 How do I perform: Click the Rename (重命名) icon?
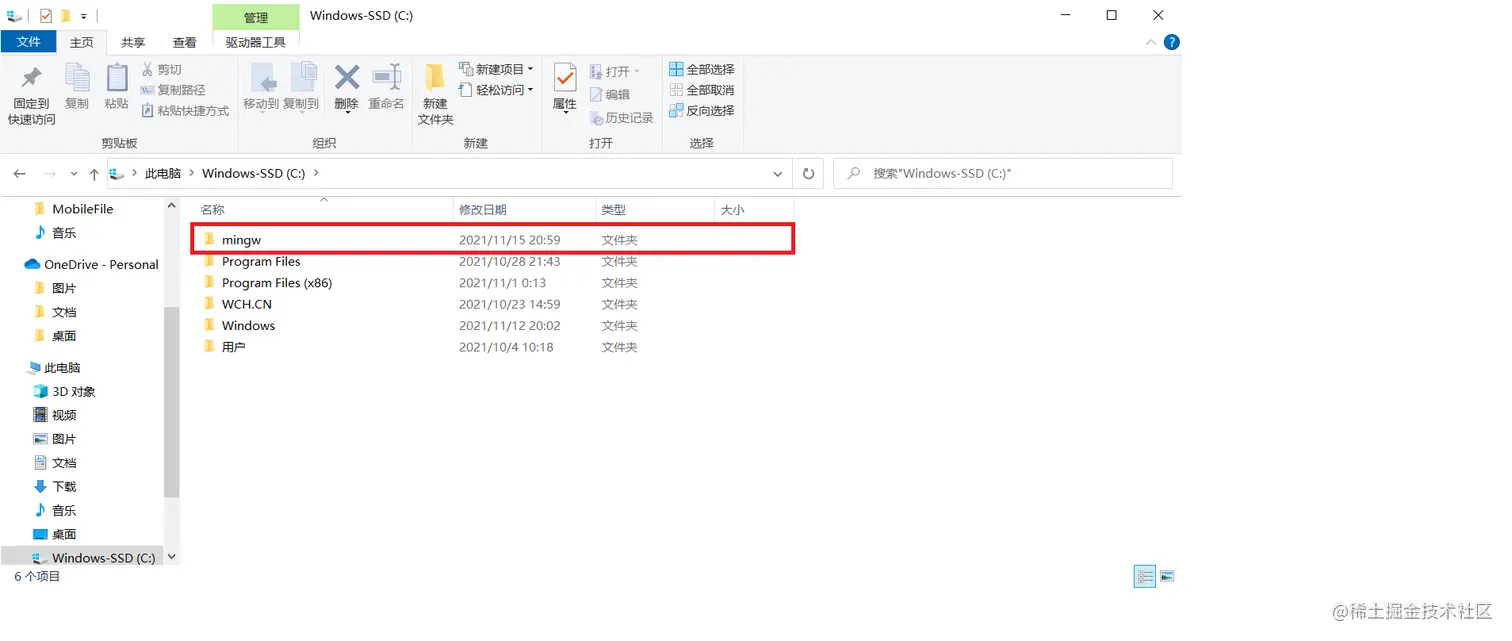click(x=387, y=88)
